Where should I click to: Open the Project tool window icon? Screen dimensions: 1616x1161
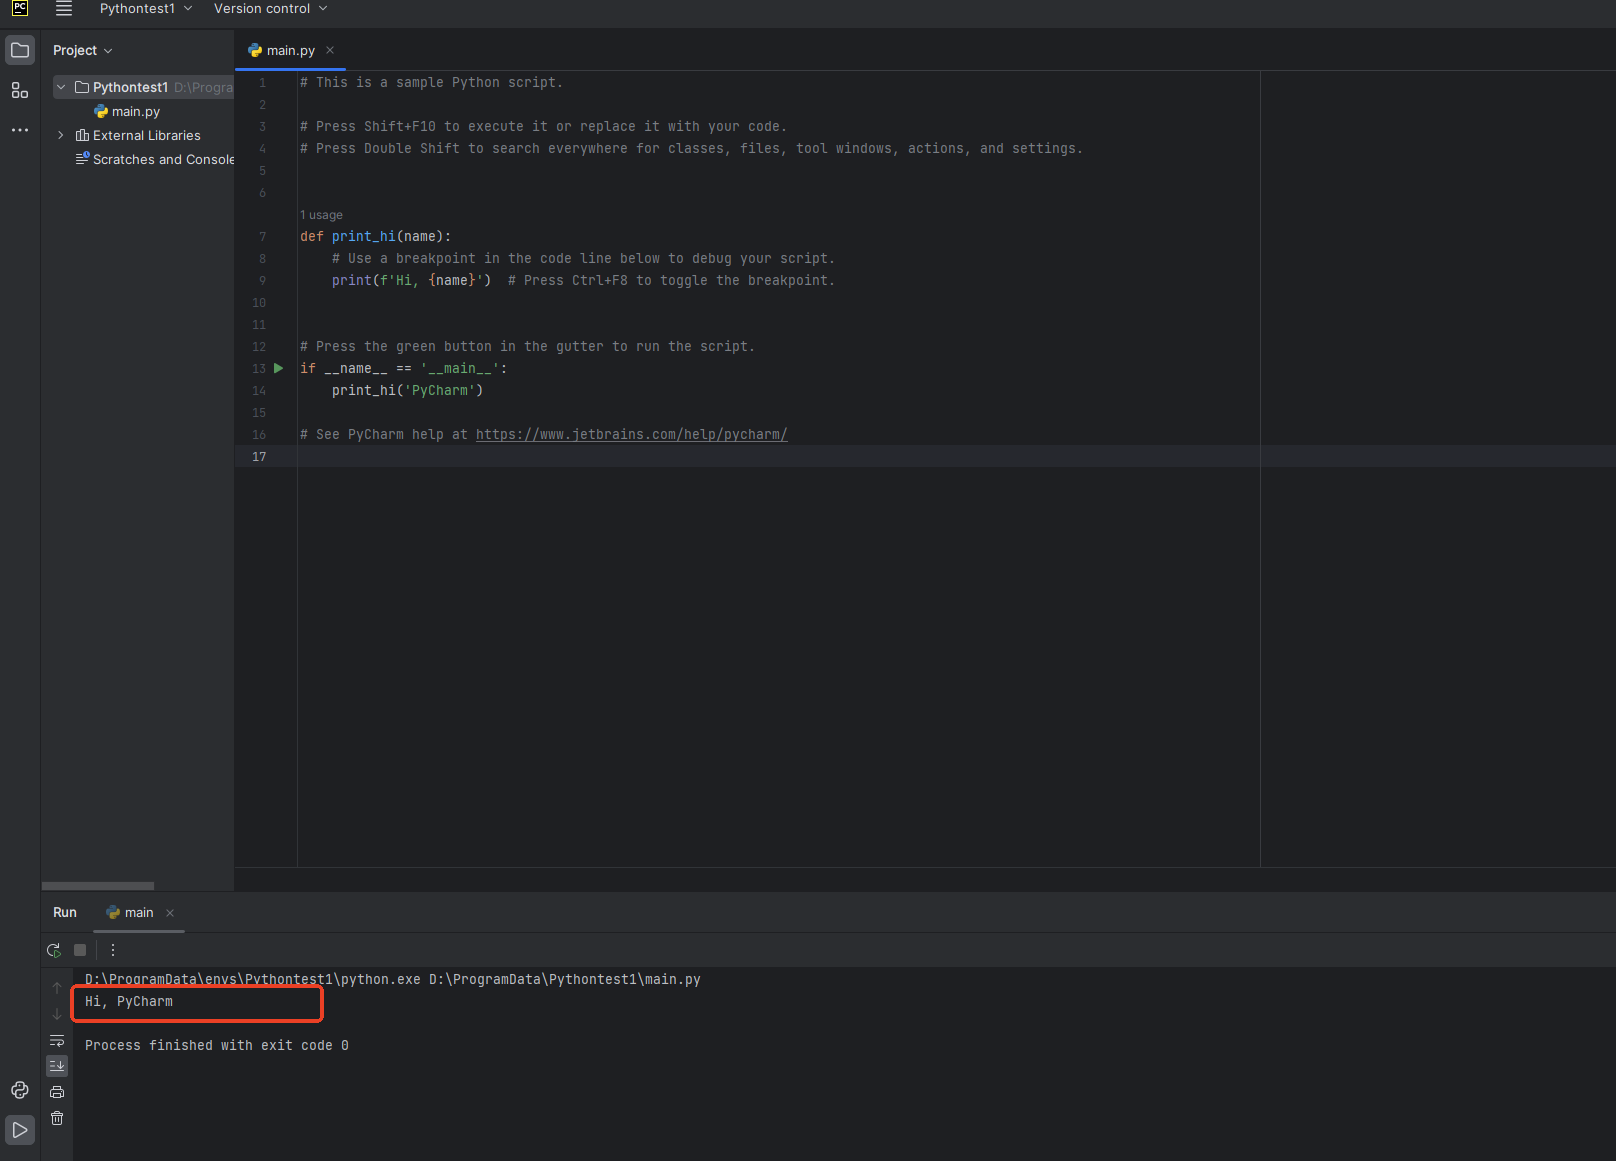[19, 49]
